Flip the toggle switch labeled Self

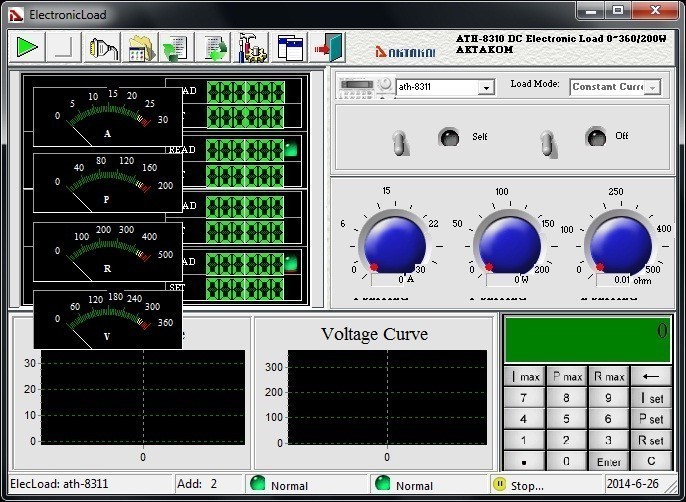[x=401, y=142]
